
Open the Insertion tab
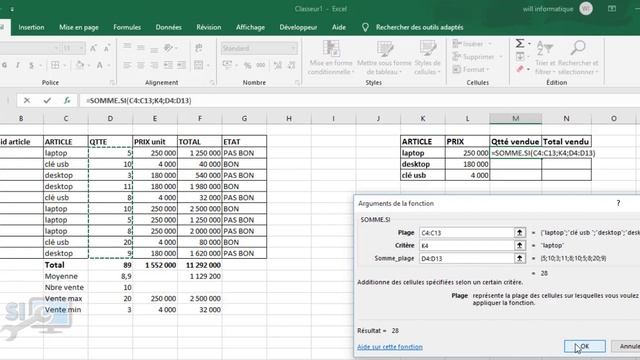(31, 27)
